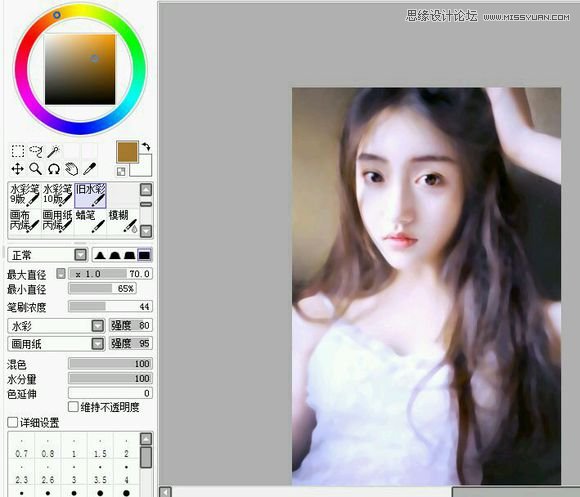Select the third flatter brush edge shape
This screenshot has width=580, height=497.
[x=129, y=255]
